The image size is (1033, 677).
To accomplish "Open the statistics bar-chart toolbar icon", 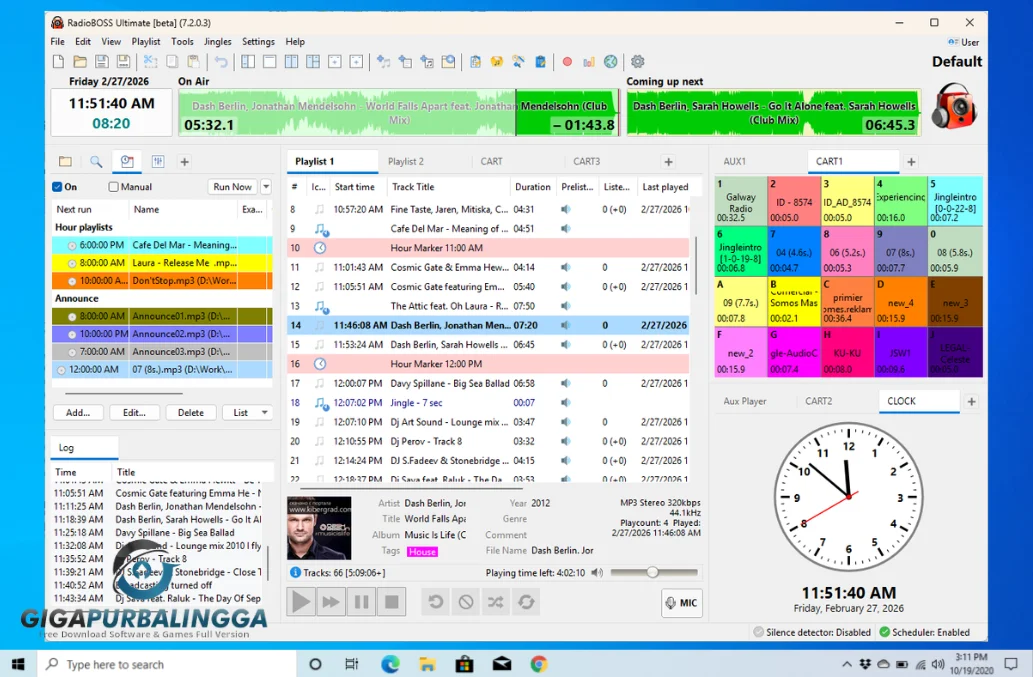I will pyautogui.click(x=589, y=62).
